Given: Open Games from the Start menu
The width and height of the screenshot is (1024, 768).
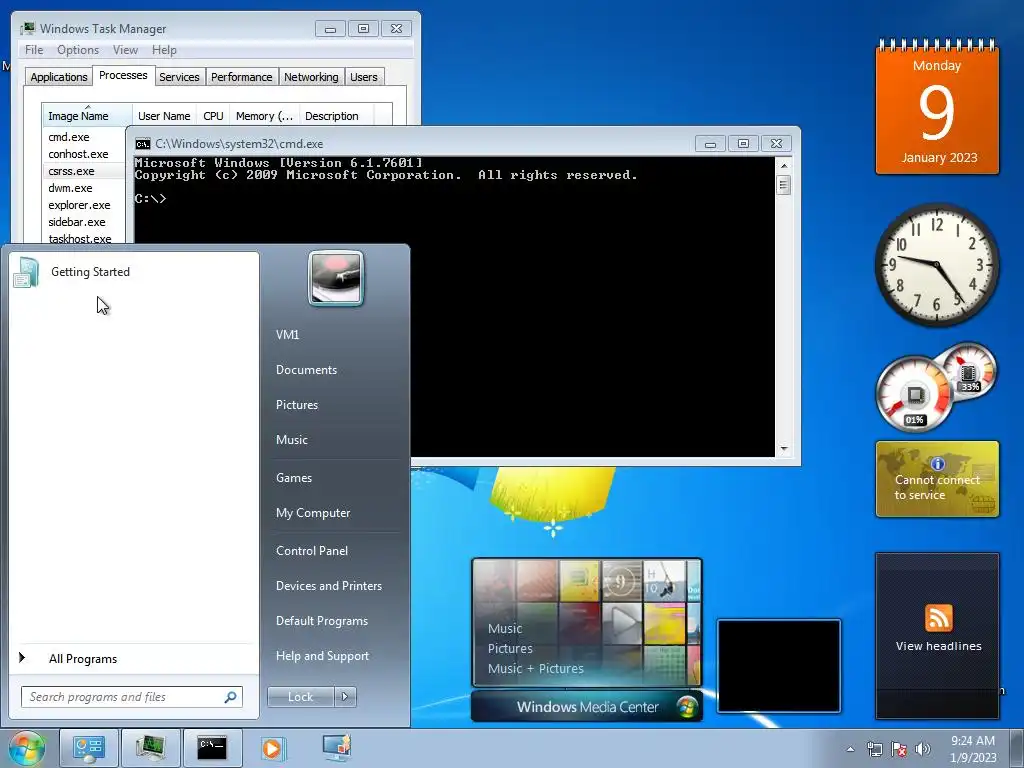Looking at the screenshot, I should (294, 478).
